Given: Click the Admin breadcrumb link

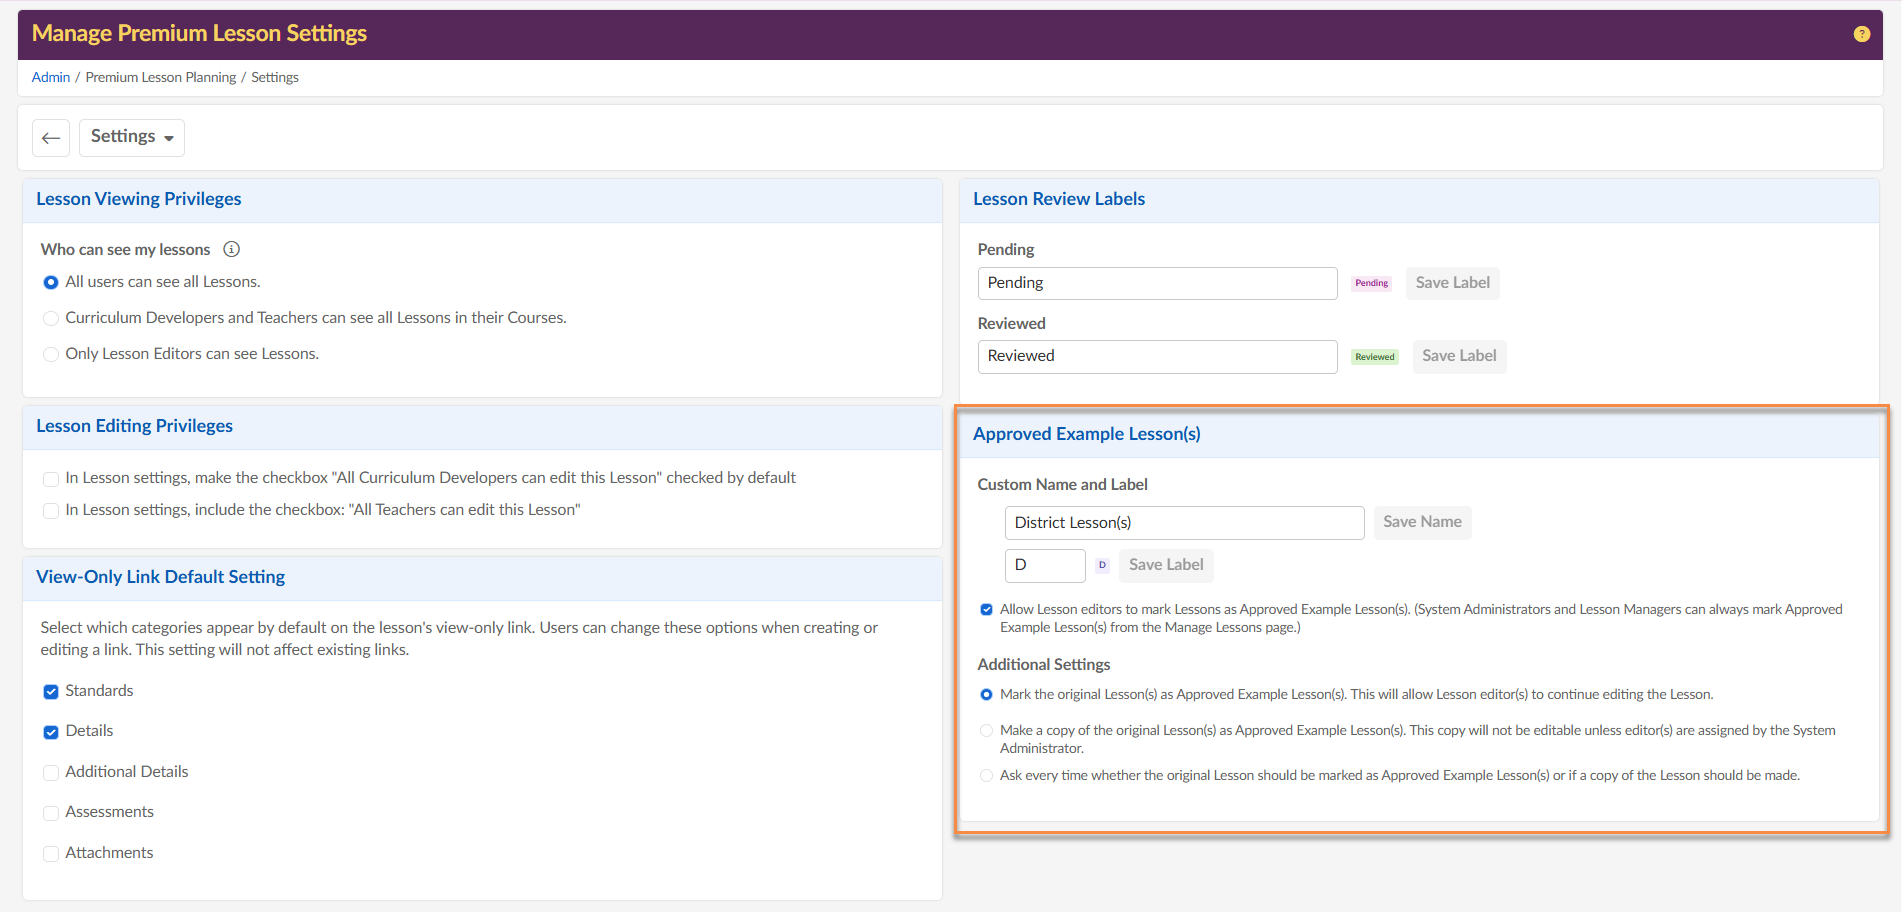Looking at the screenshot, I should [x=50, y=77].
